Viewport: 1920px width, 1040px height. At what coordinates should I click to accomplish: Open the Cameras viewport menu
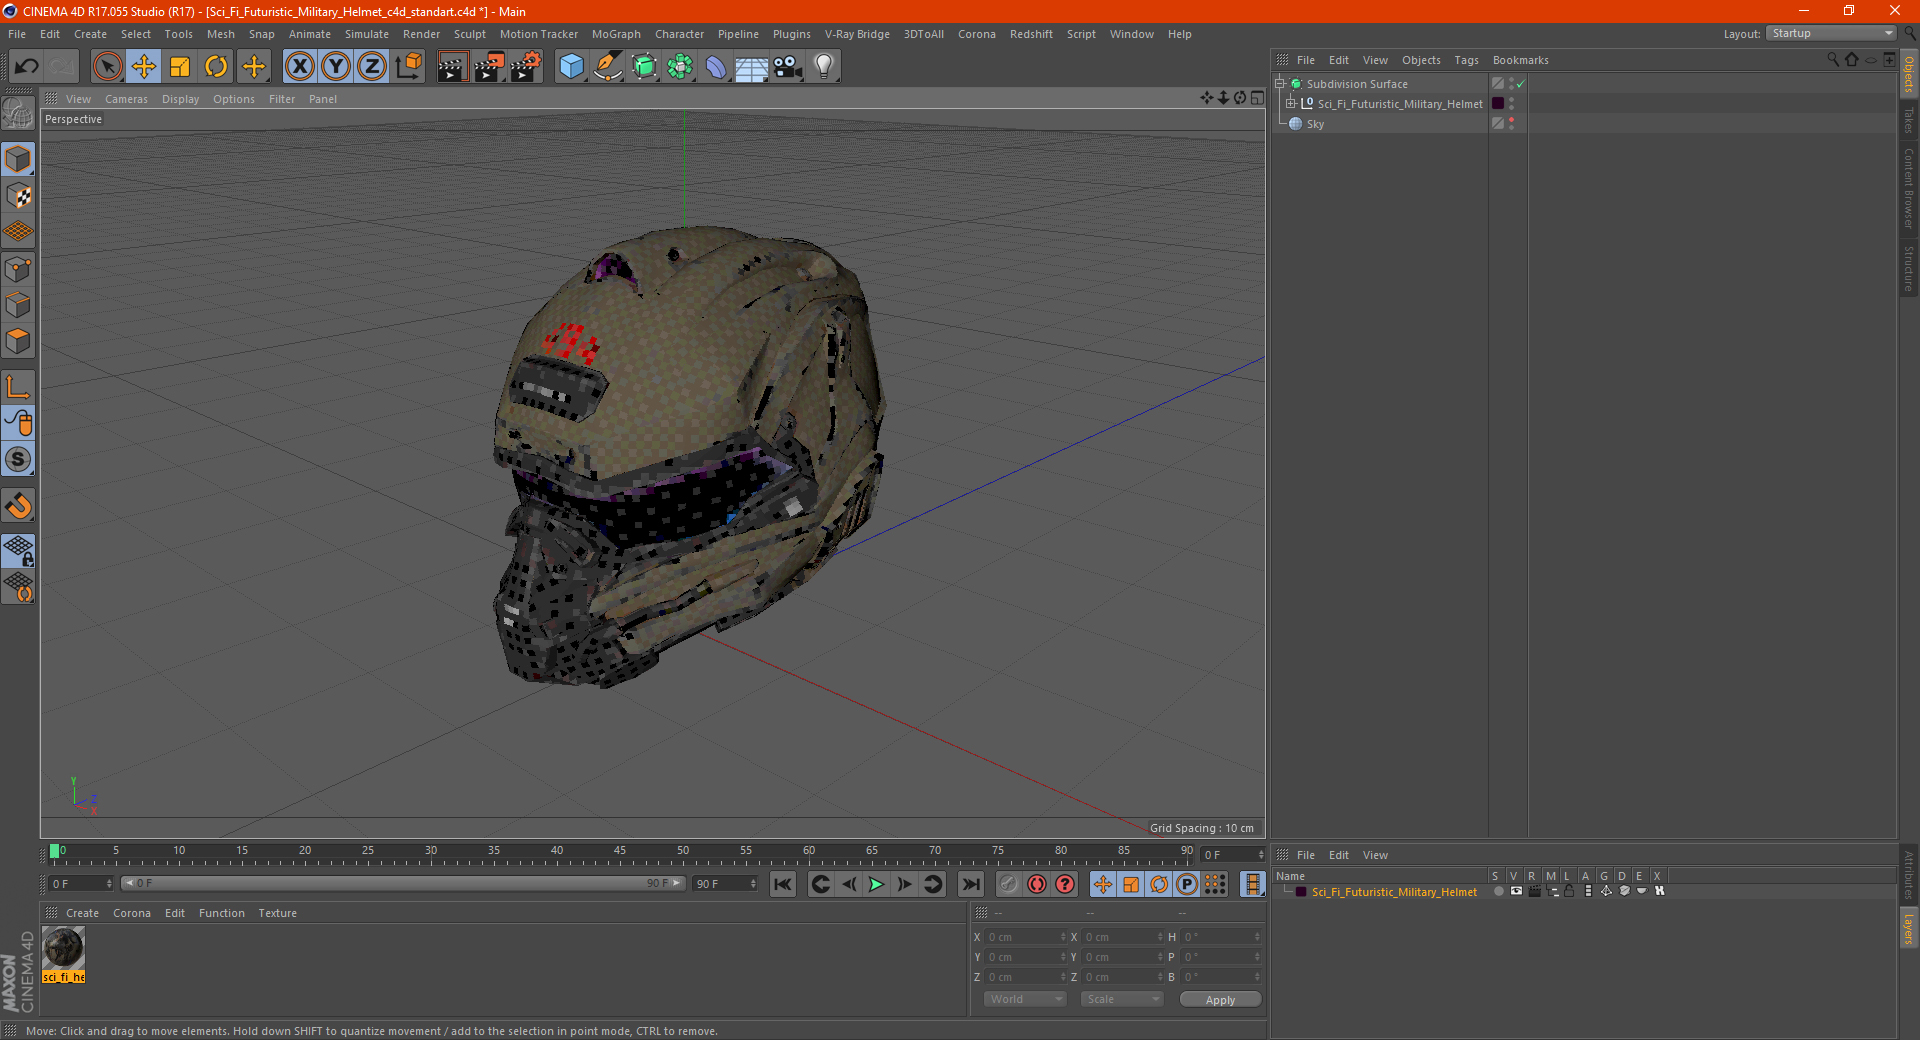tap(126, 99)
